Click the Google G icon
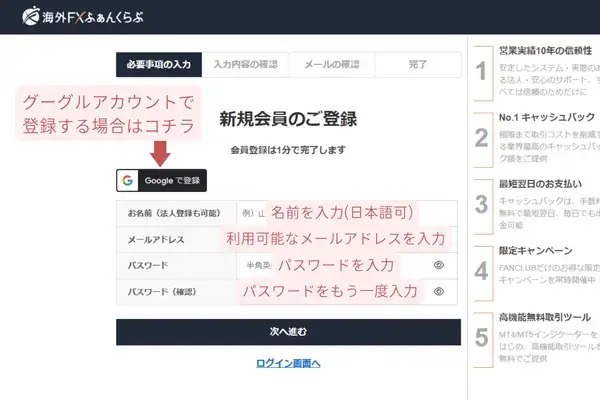This screenshot has height=400, width=600. click(x=127, y=180)
